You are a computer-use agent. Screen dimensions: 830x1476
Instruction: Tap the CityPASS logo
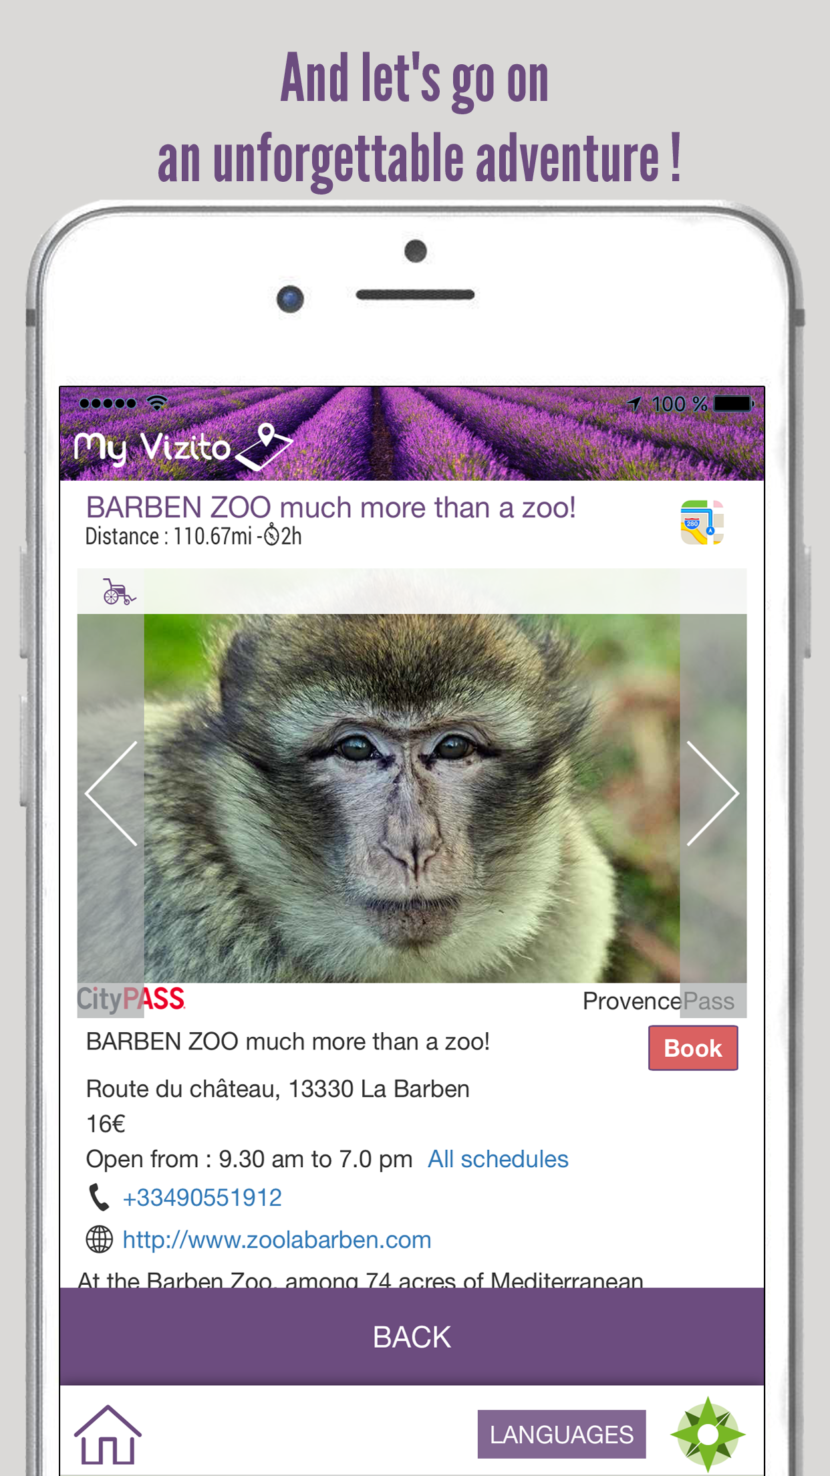131,998
